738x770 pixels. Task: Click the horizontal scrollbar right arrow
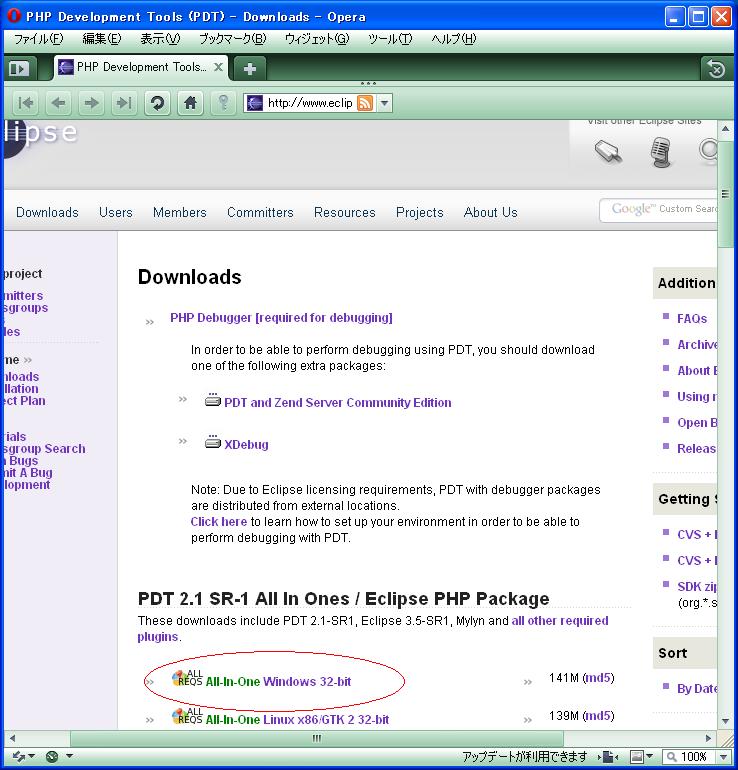point(708,738)
